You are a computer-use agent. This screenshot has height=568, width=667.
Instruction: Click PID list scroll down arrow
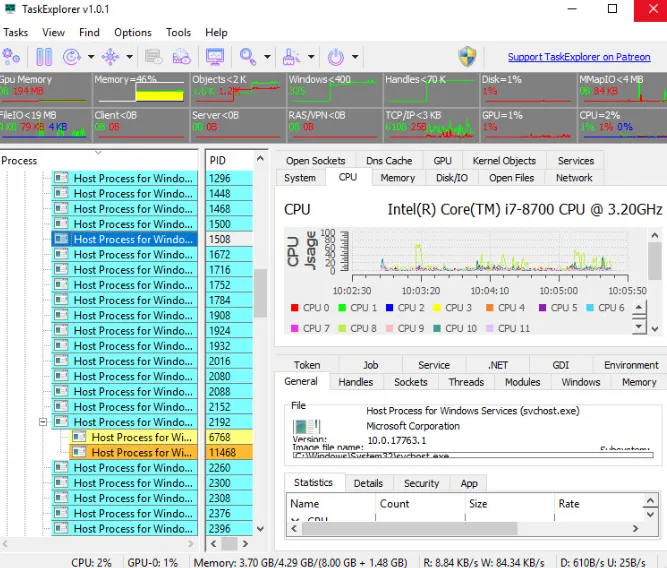pyautogui.click(x=260, y=529)
